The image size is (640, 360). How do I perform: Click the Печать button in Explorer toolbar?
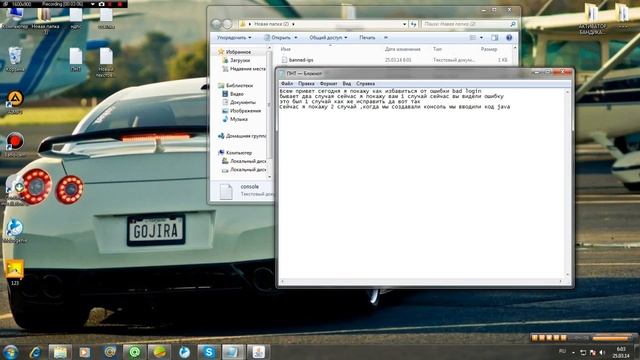pyautogui.click(x=367, y=38)
